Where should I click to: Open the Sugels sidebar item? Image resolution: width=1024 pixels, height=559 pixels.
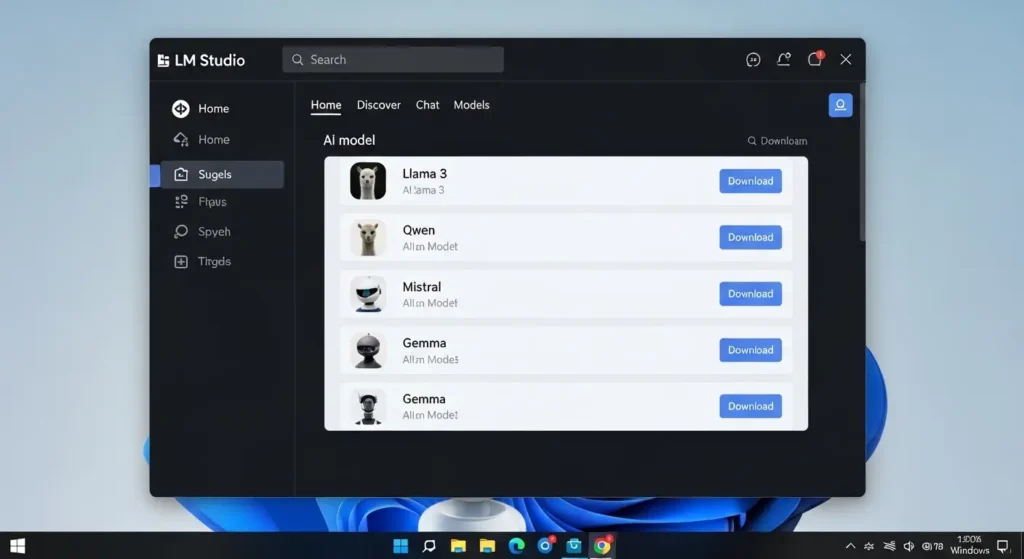(x=222, y=174)
